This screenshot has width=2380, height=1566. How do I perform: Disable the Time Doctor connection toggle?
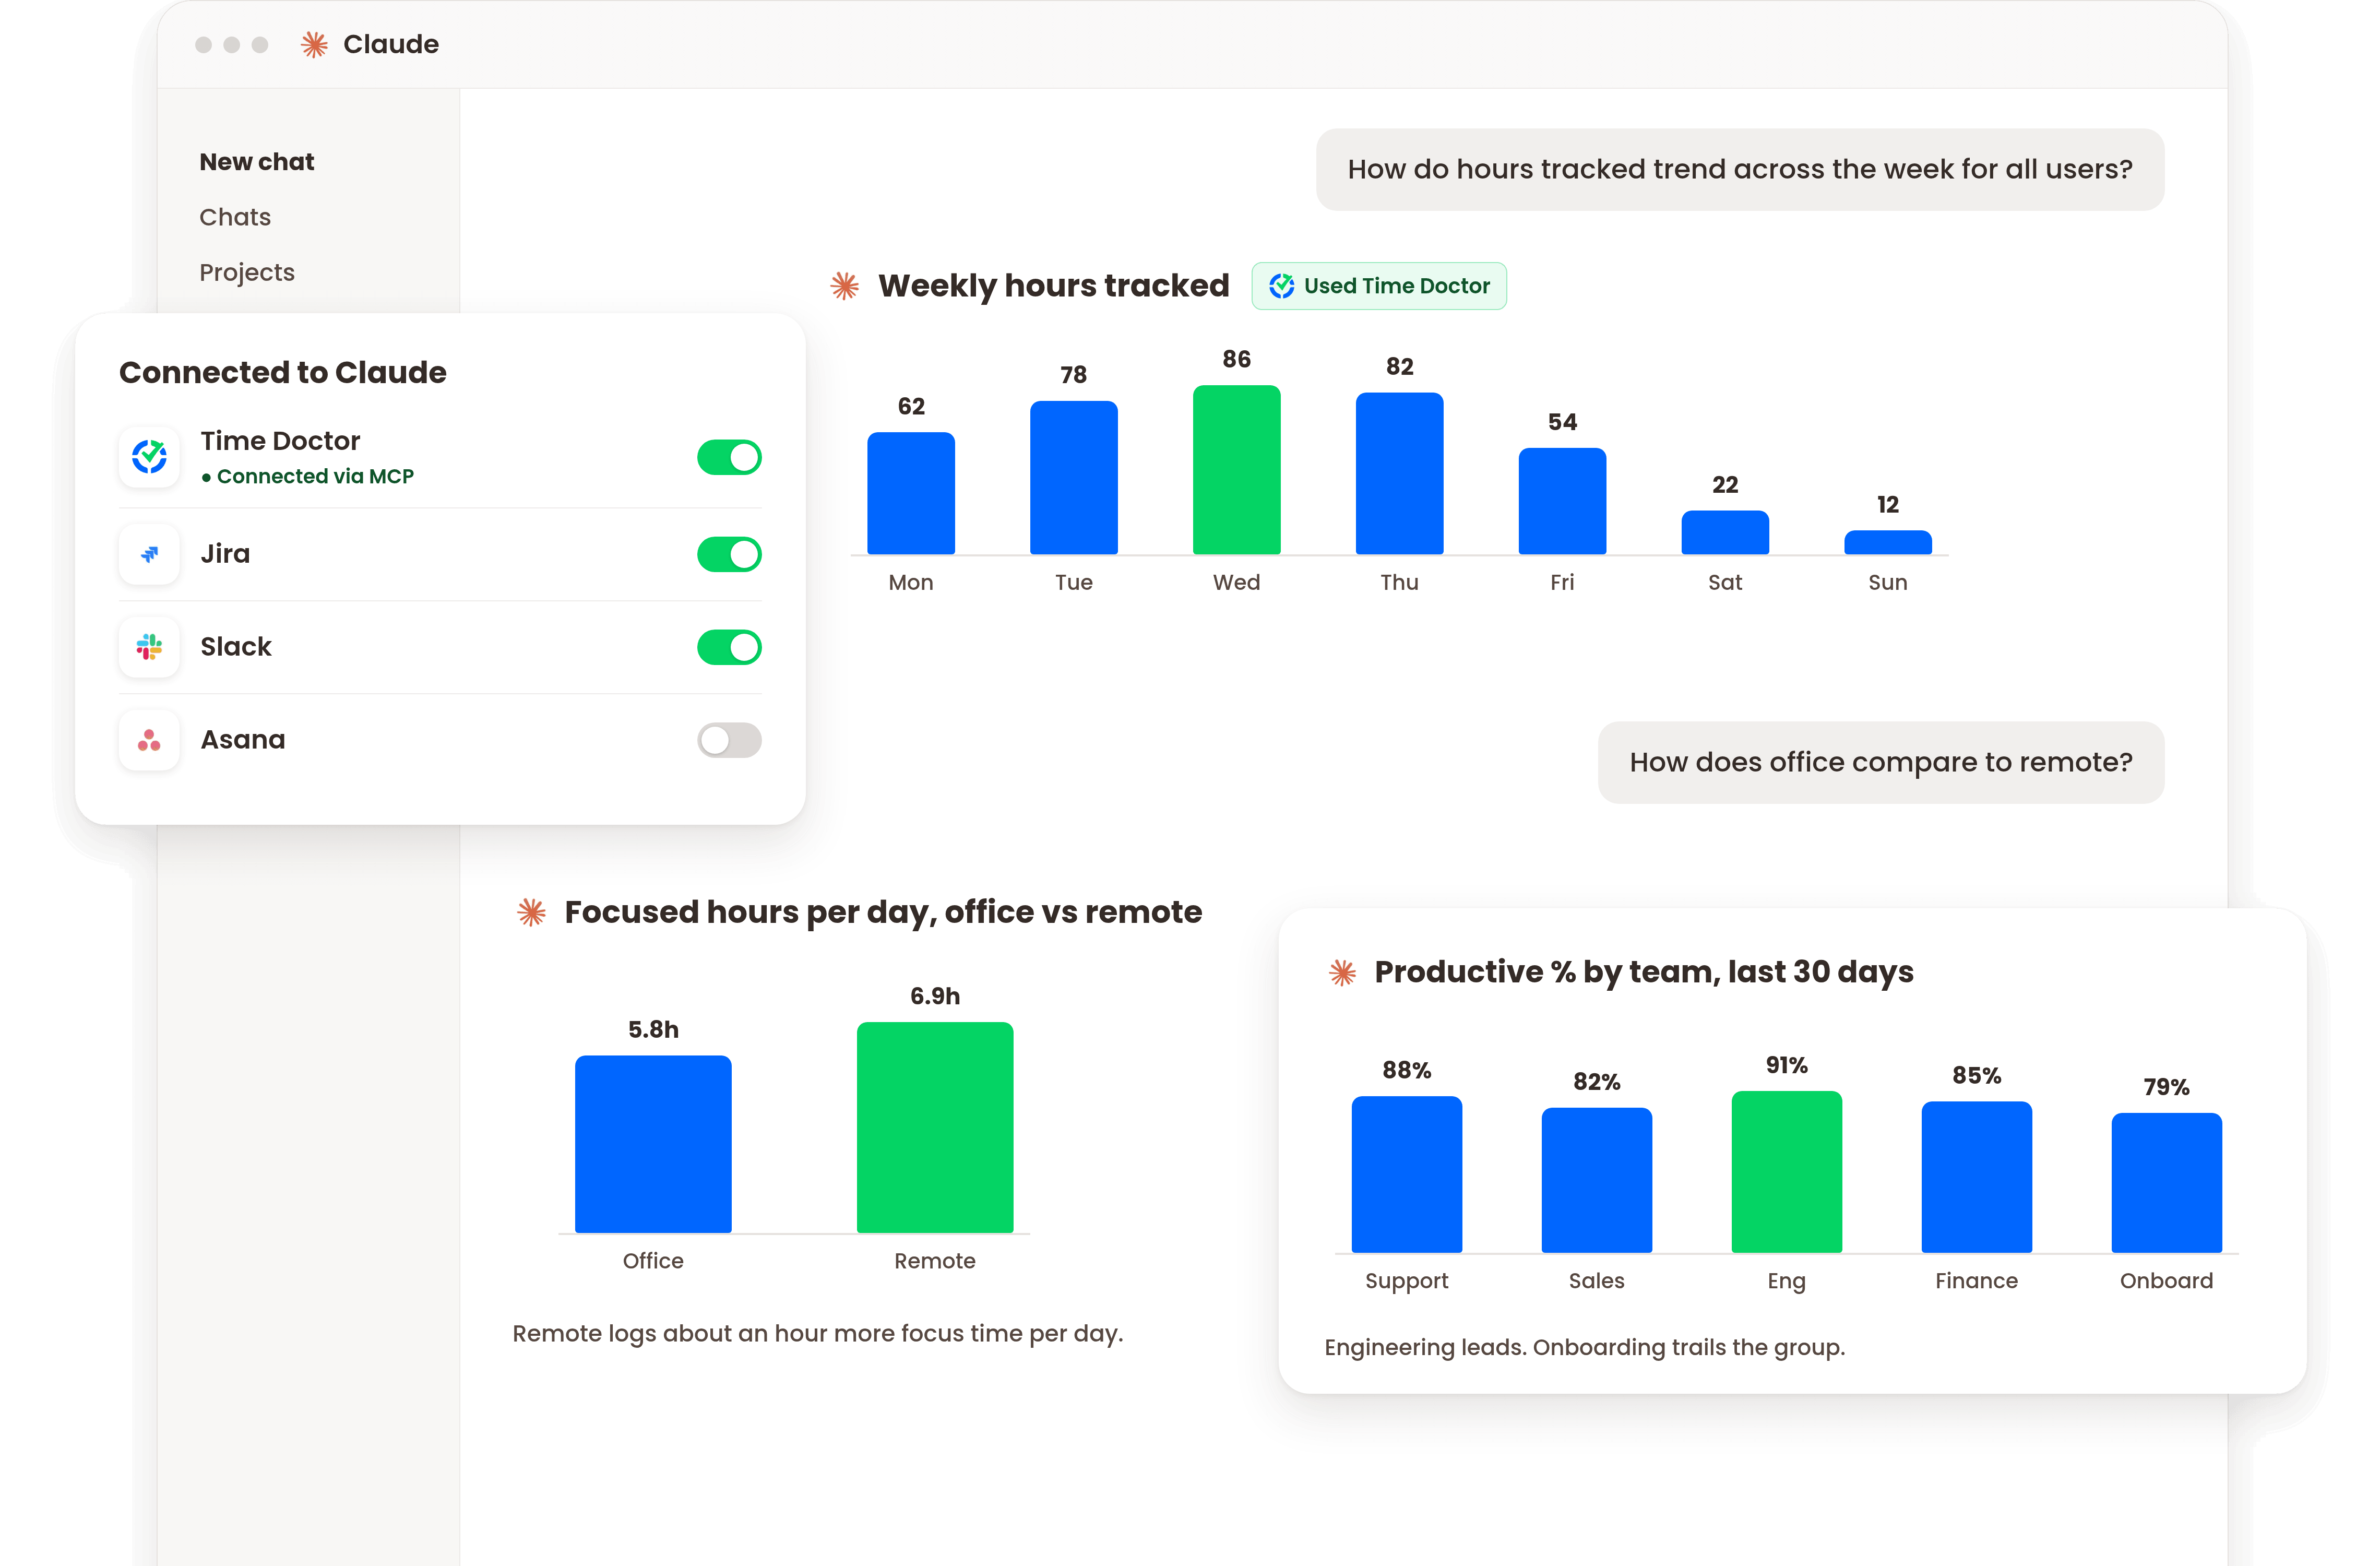coord(729,457)
